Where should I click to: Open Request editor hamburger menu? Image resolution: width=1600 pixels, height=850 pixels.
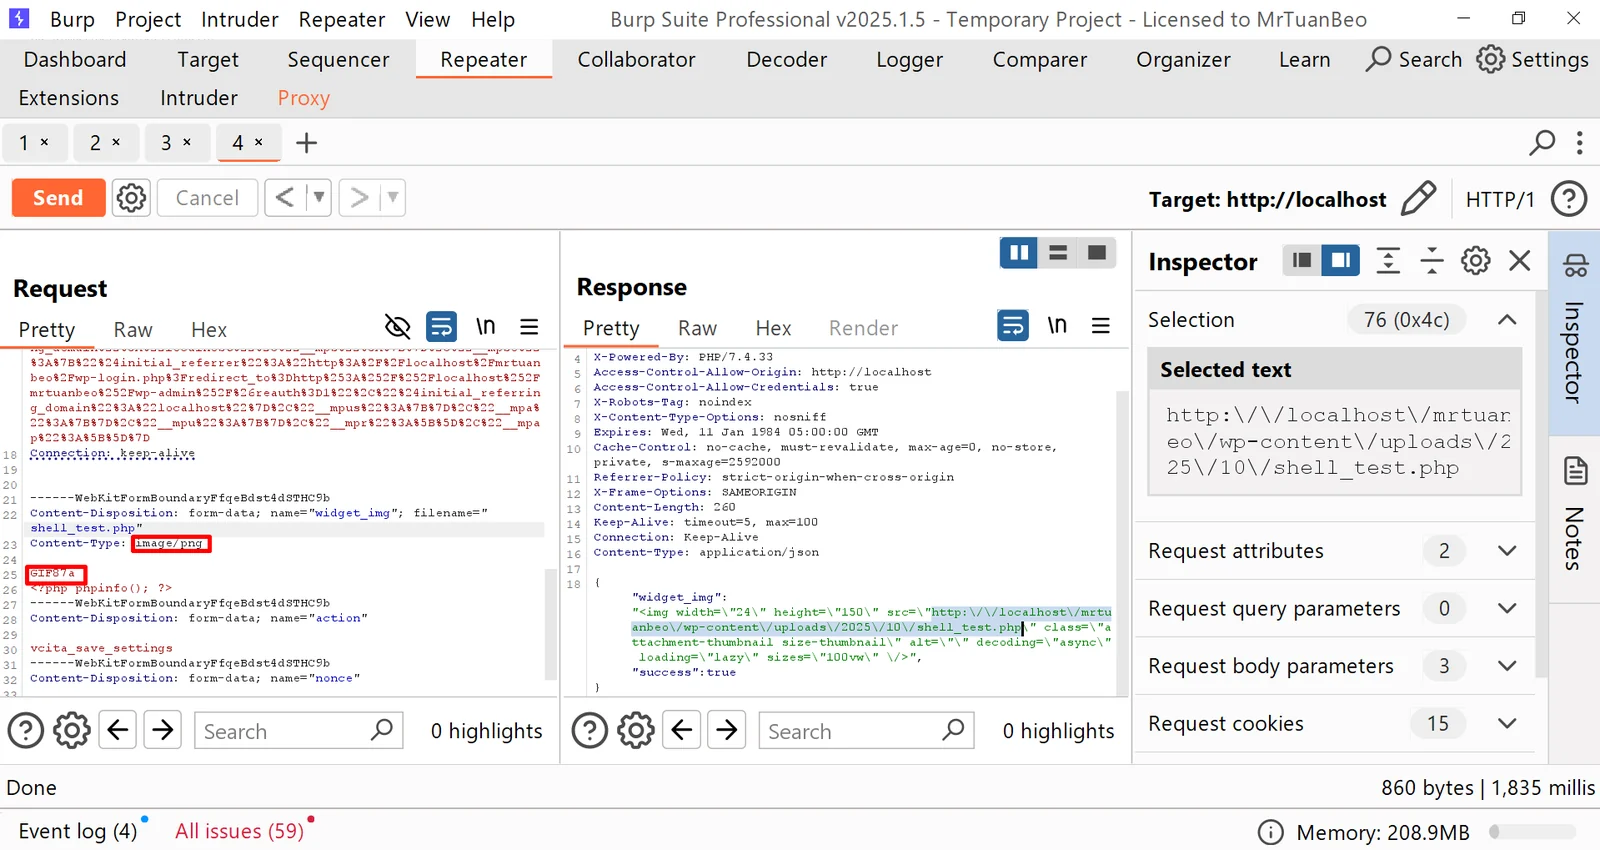pos(529,326)
